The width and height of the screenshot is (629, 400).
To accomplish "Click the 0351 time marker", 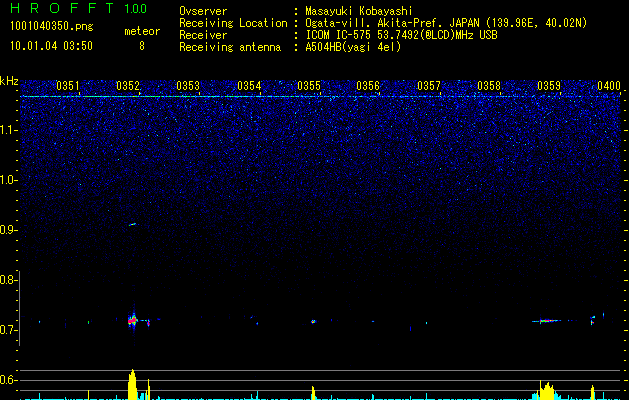I will pos(68,86).
